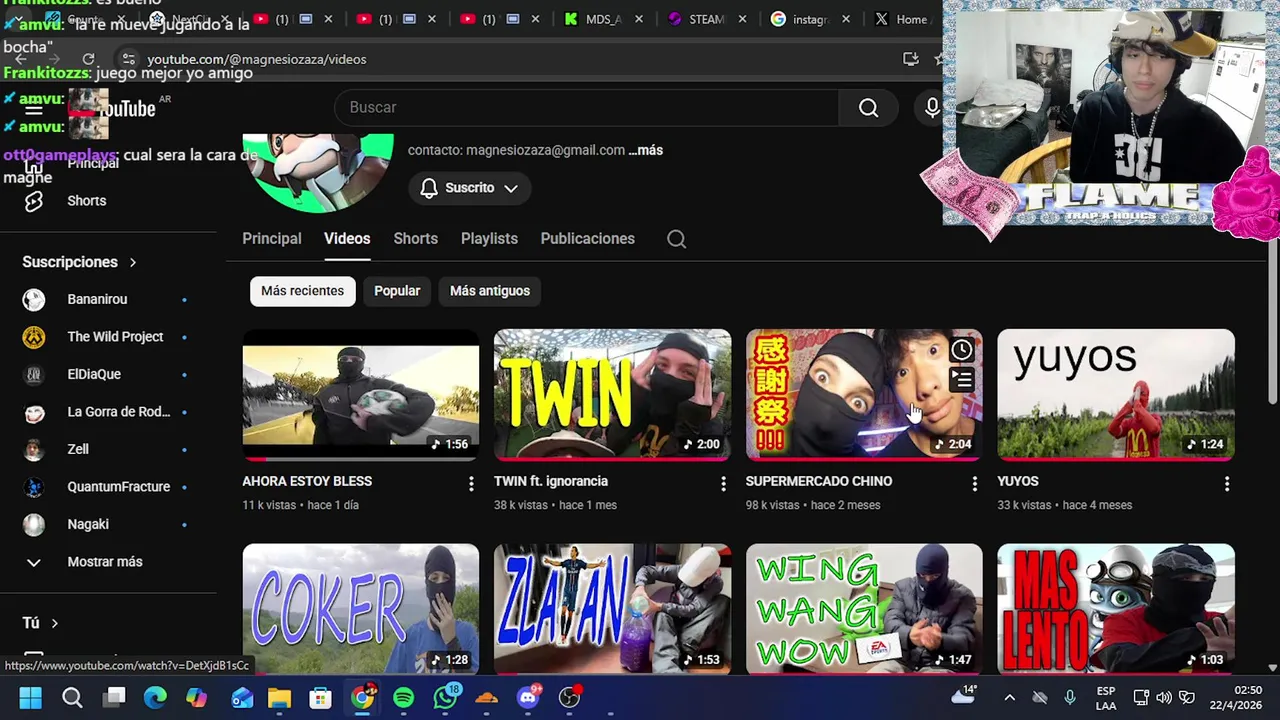Open Microsoft Edge from the taskbar
1280x720 pixels.
(x=155, y=697)
